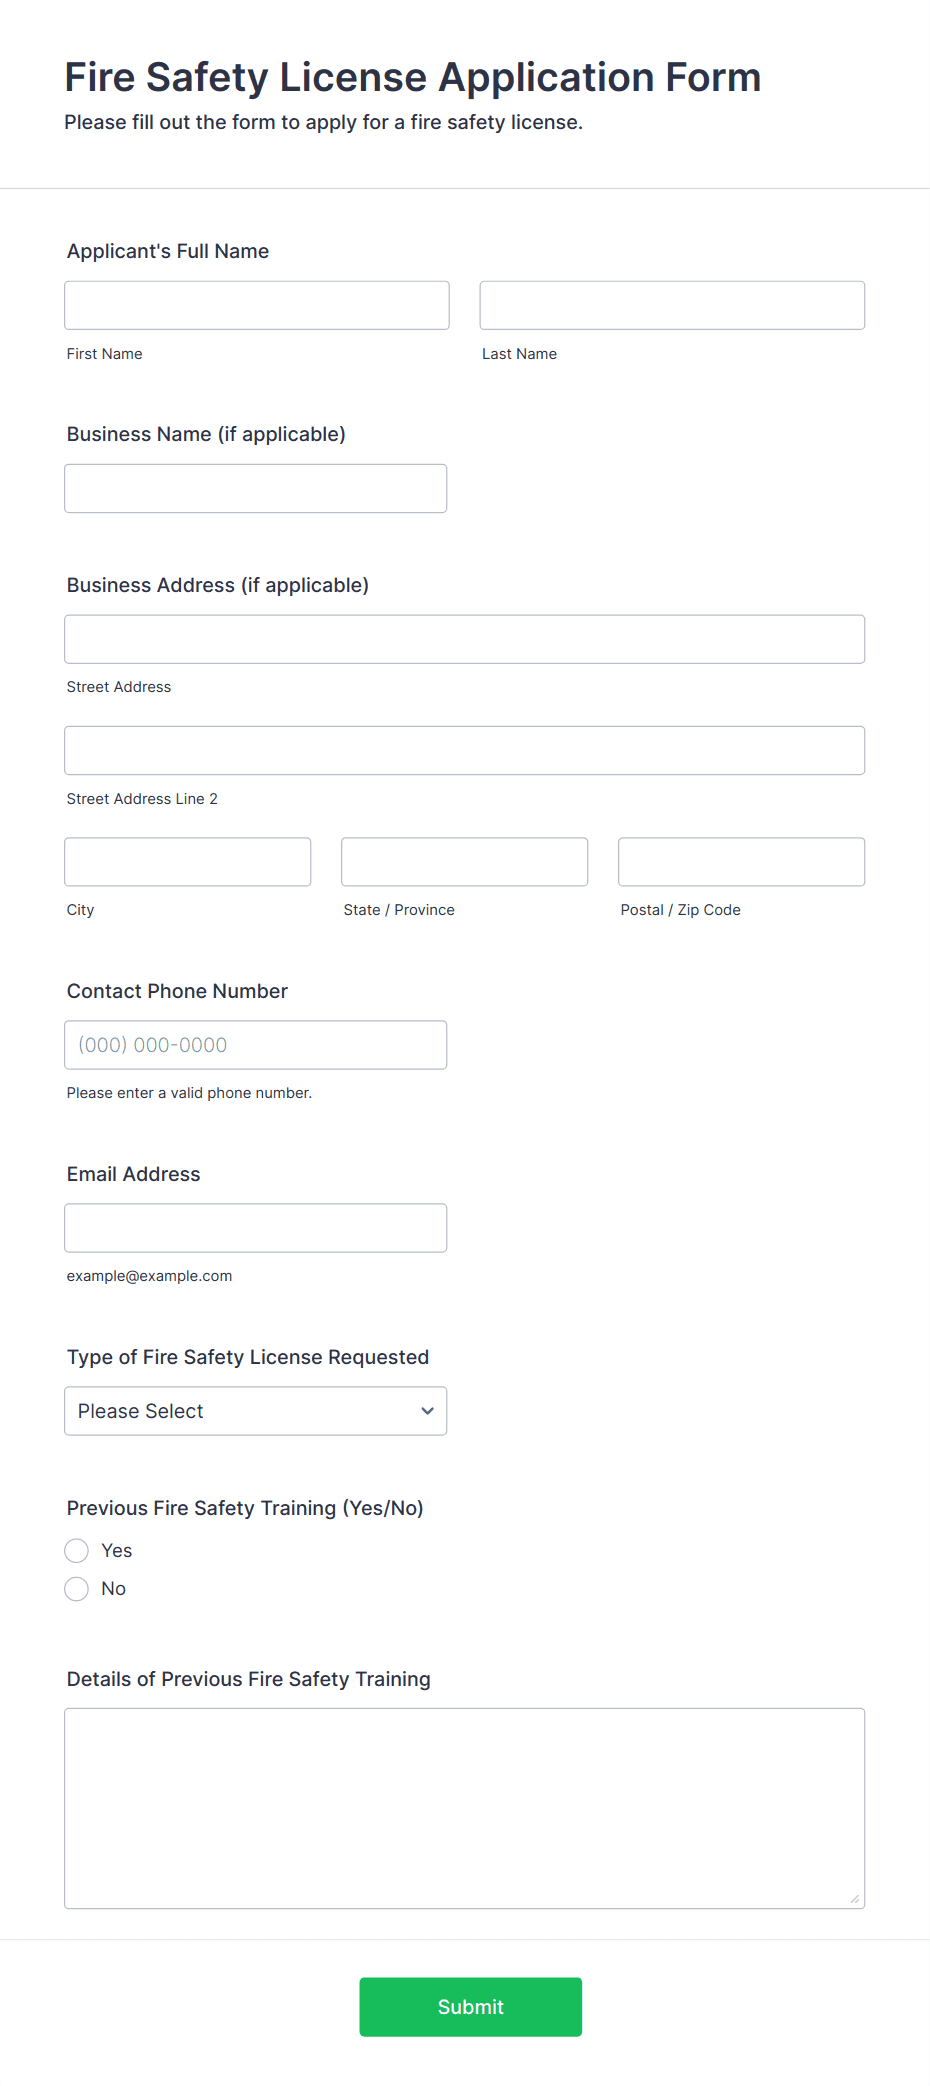
Task: Click the dropdown chevron arrow icon
Action: [x=428, y=1411]
